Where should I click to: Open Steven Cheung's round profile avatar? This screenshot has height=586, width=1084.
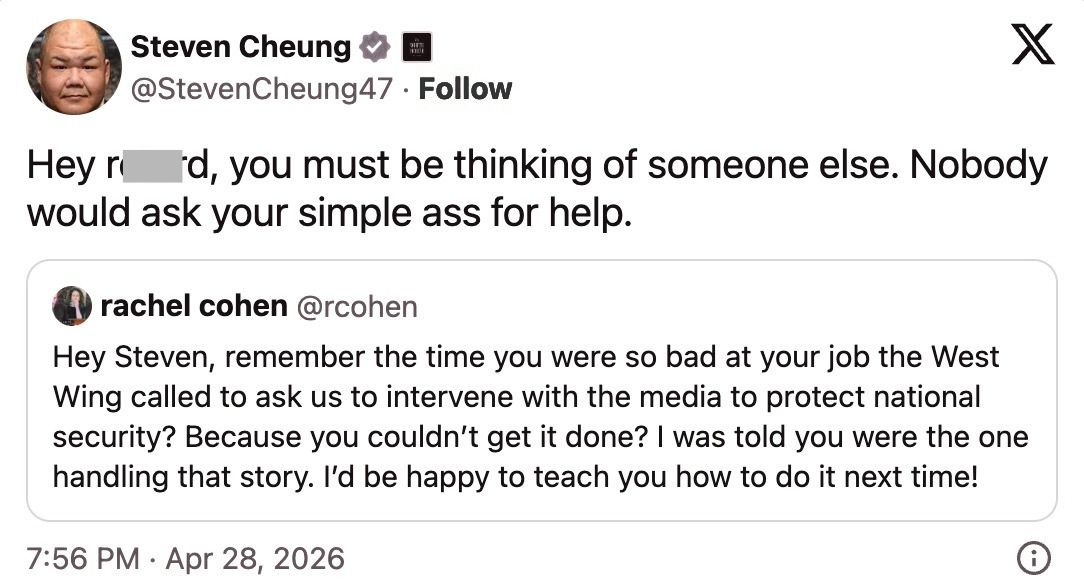pyautogui.click(x=73, y=66)
